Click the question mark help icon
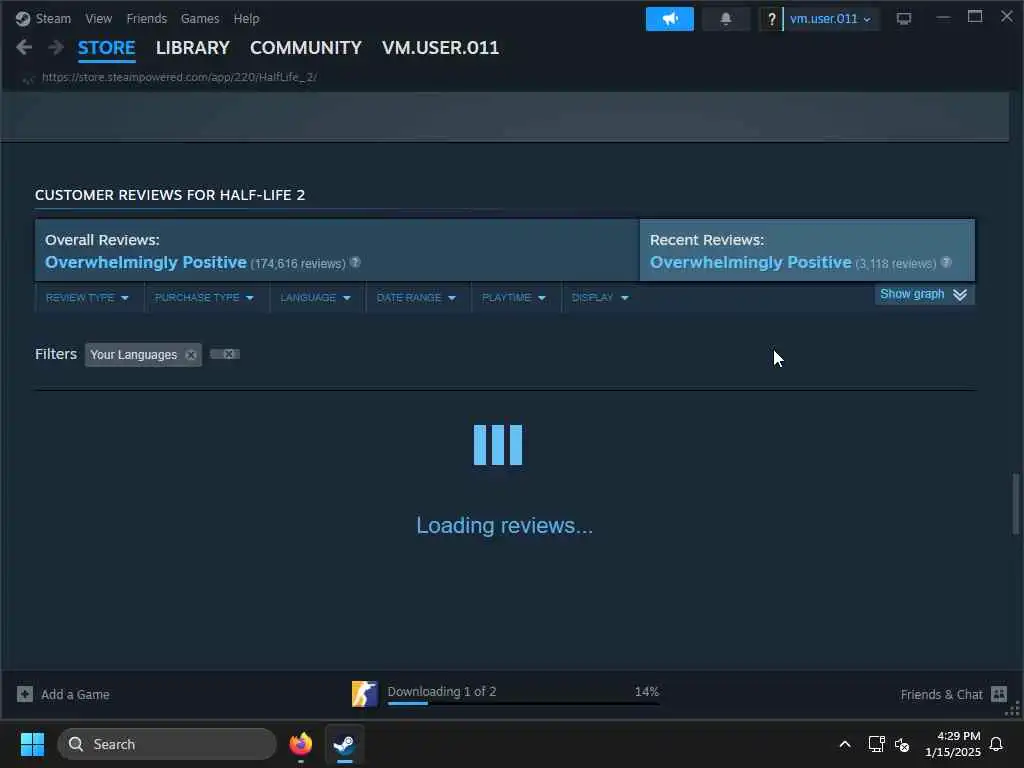The image size is (1024, 768). [x=771, y=19]
